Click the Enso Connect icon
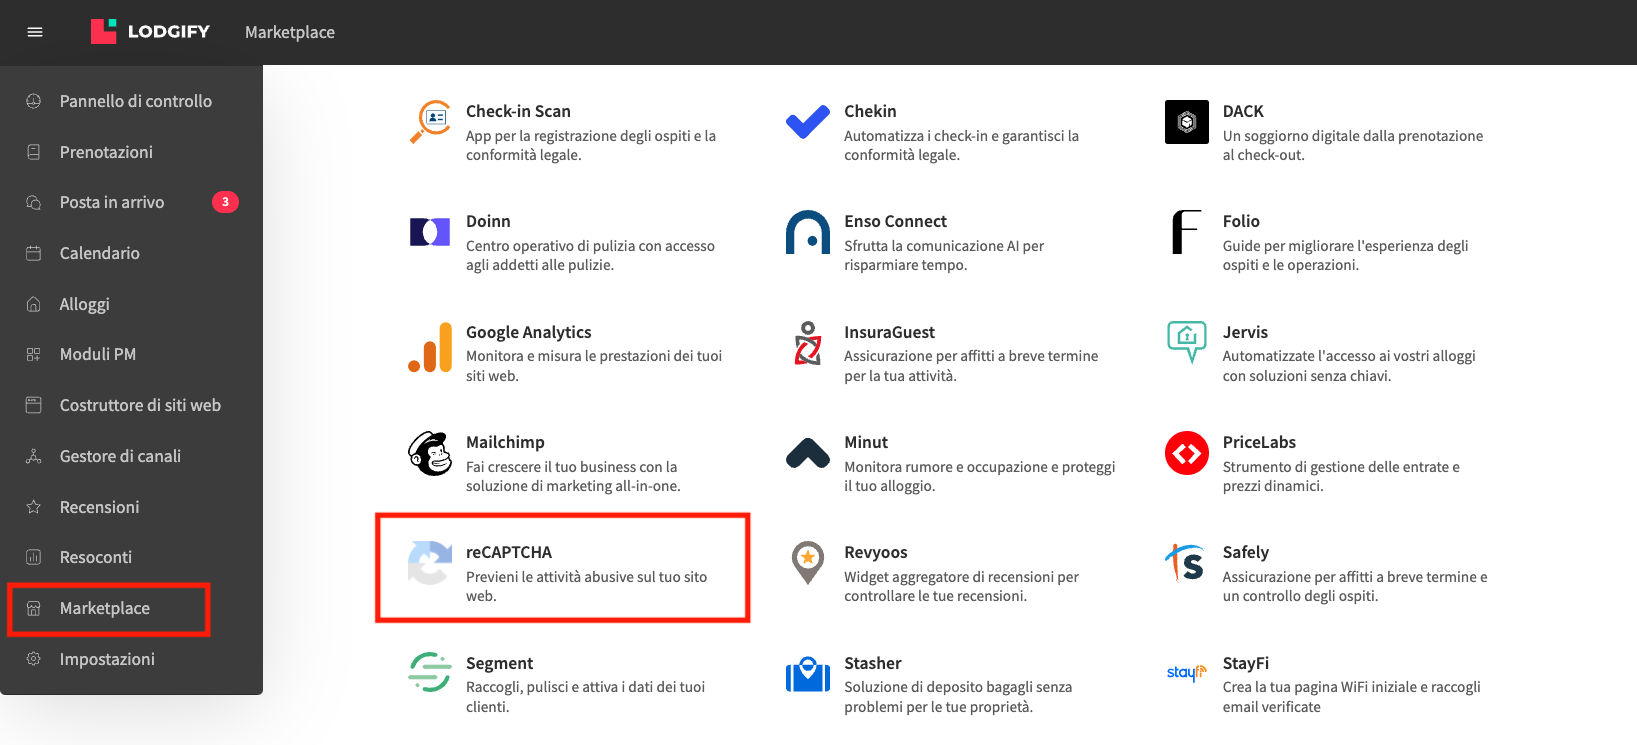Image resolution: width=1637 pixels, height=745 pixels. point(808,232)
